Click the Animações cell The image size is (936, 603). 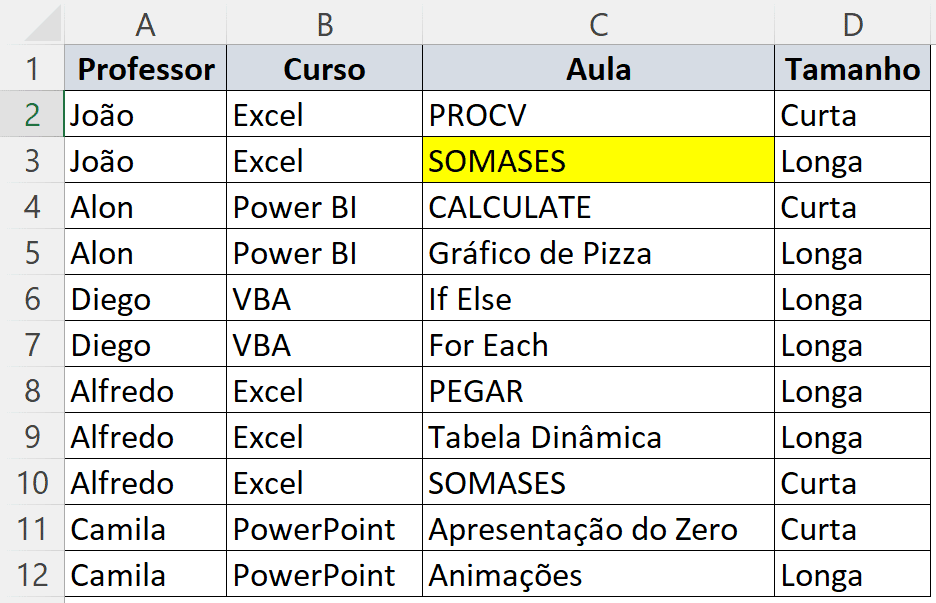point(598,575)
